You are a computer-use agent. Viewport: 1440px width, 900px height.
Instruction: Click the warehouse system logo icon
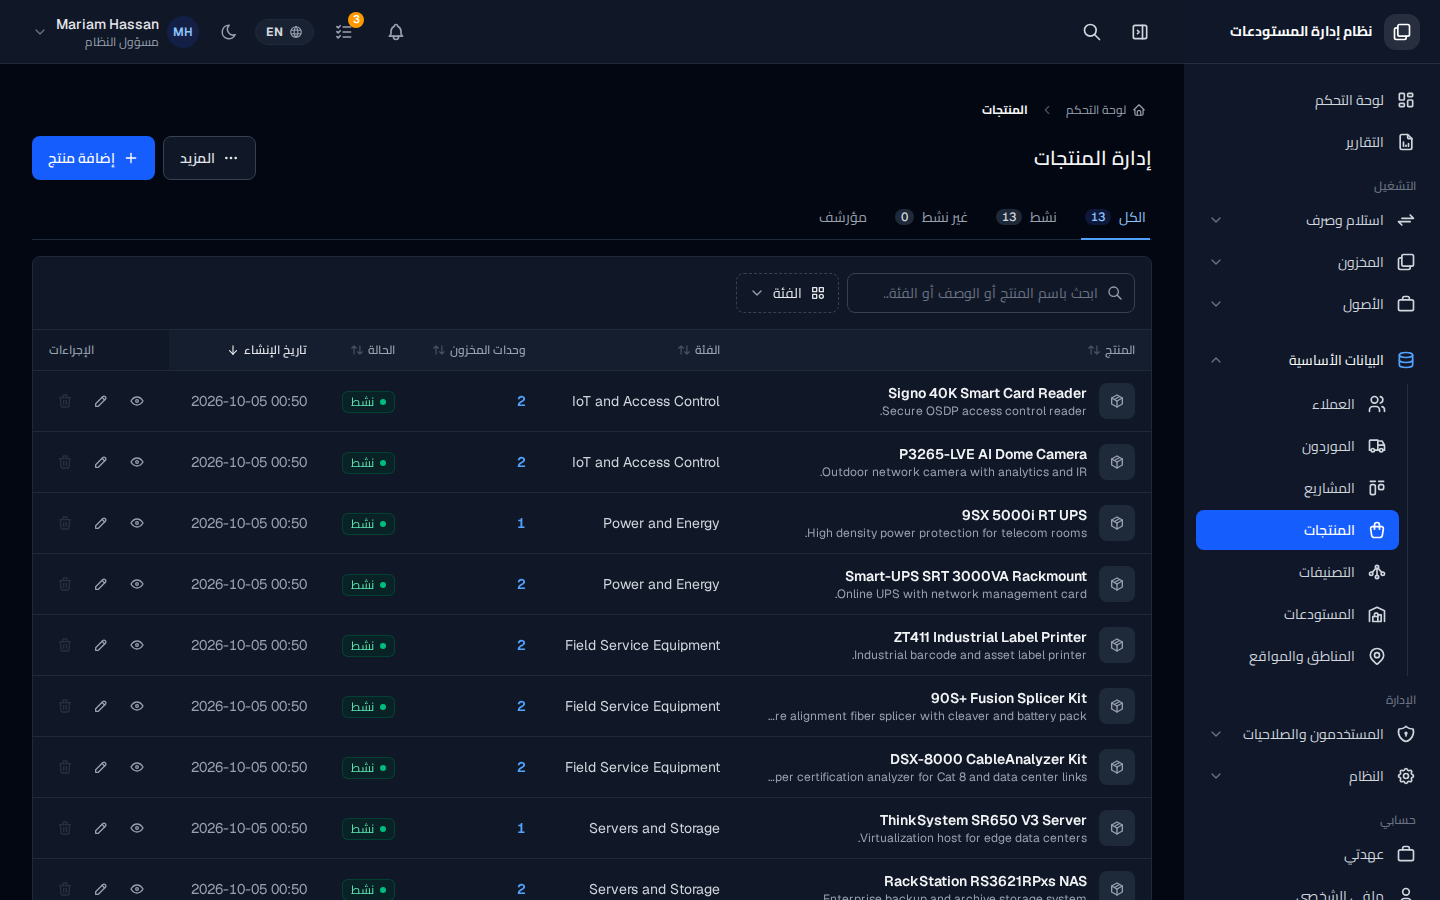(1402, 32)
